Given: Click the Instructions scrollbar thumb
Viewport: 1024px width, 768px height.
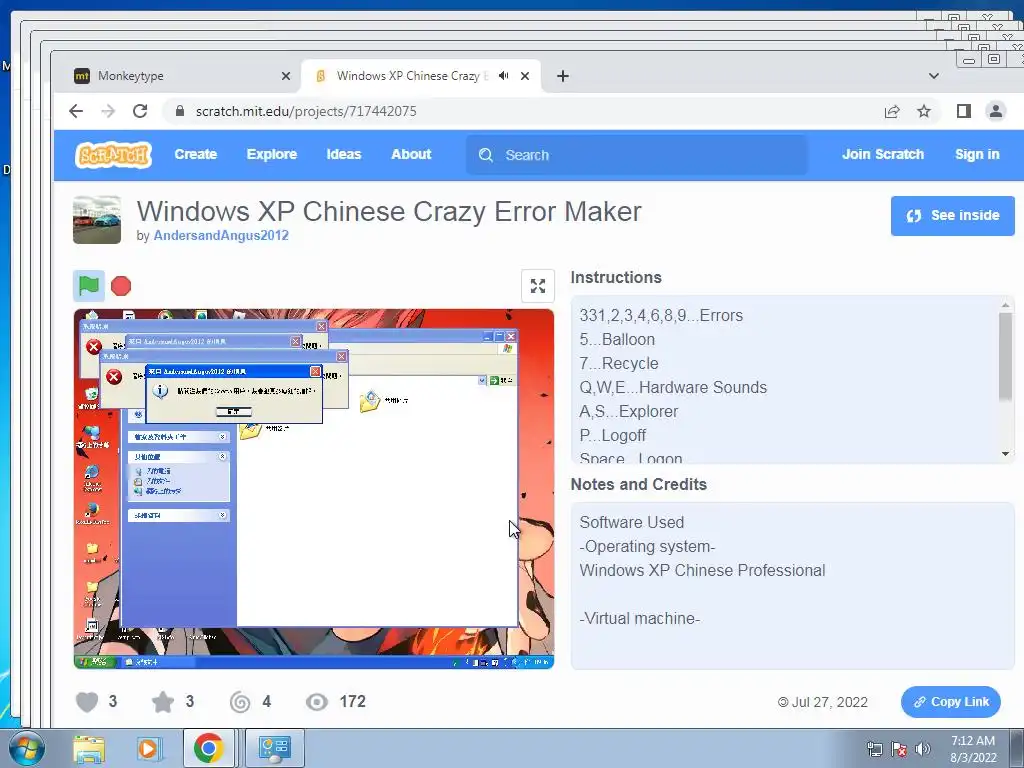Looking at the screenshot, I should click(x=1005, y=357).
